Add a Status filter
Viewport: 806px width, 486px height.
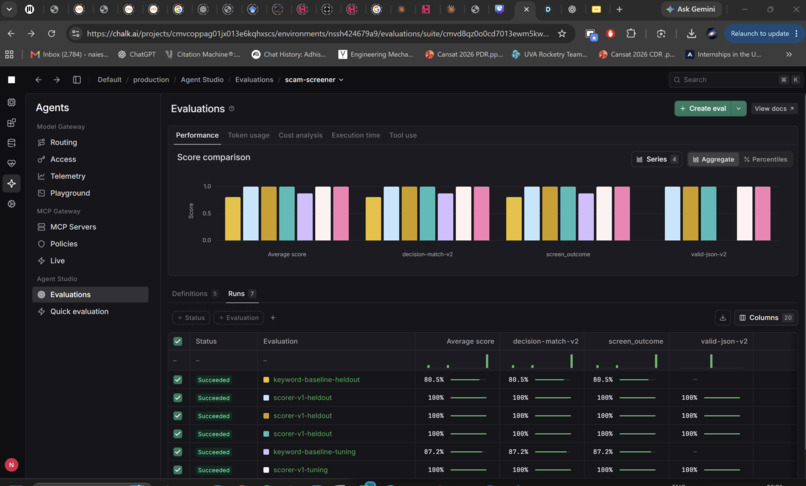point(191,318)
